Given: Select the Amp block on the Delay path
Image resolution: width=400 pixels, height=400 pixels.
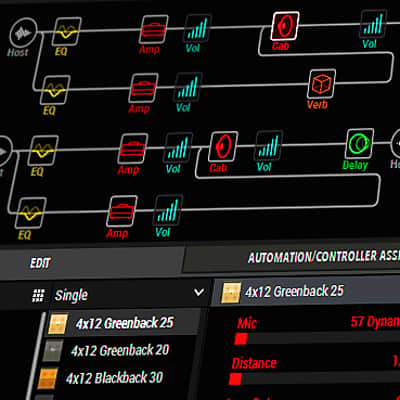Looking at the screenshot, I should click(x=133, y=149).
